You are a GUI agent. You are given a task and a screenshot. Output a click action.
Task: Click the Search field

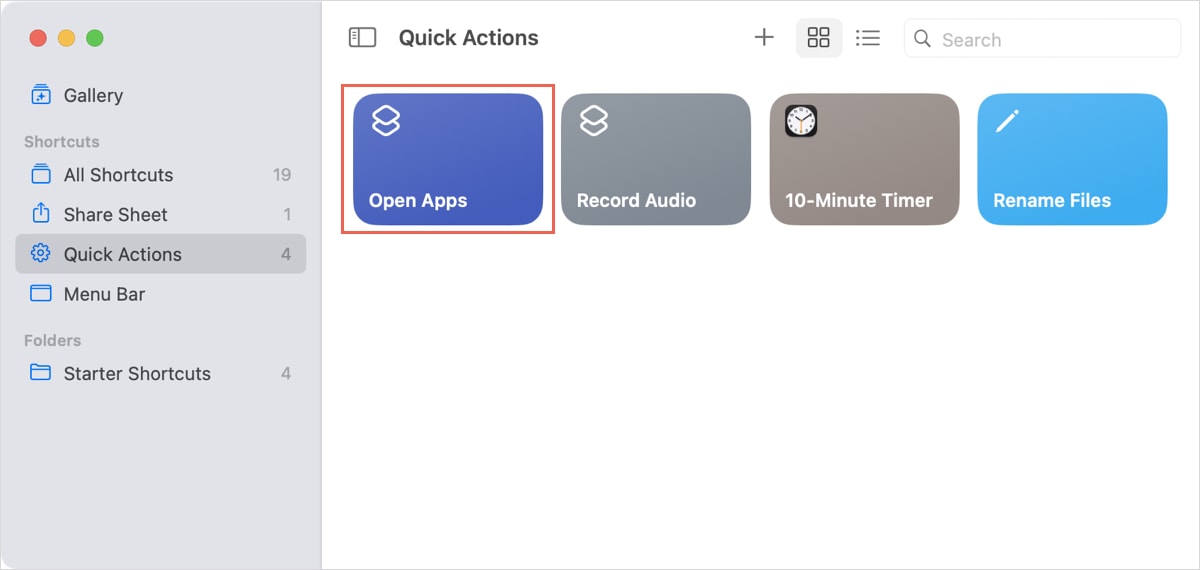tap(1043, 39)
